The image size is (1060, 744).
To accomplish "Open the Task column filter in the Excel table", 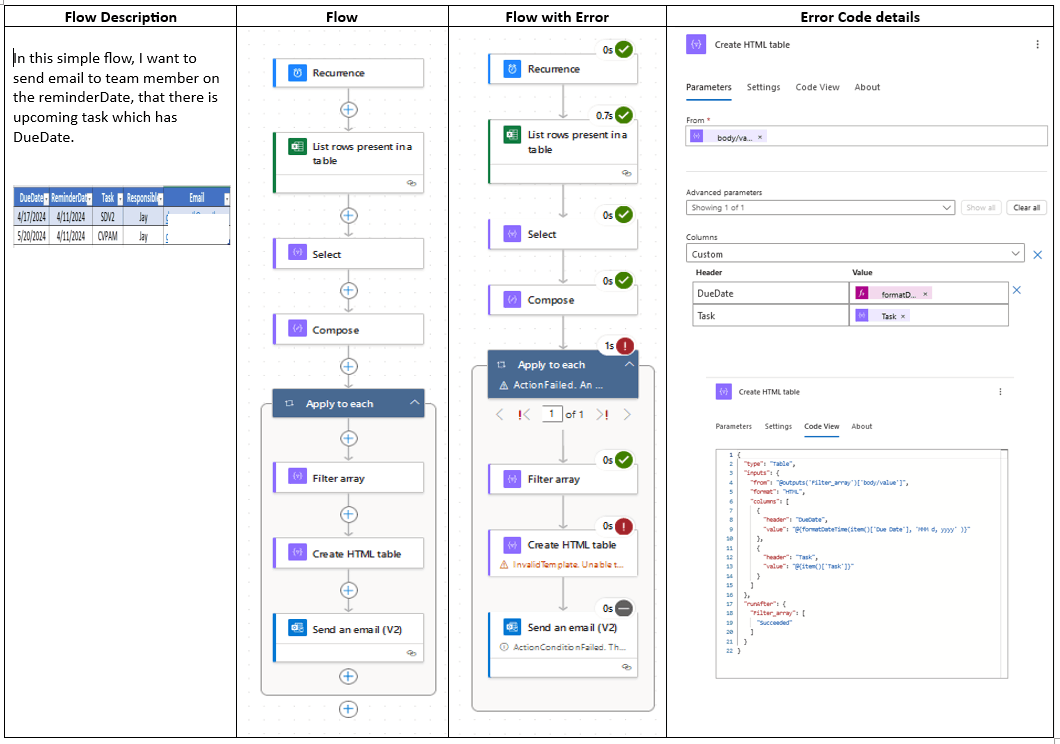I will tap(120, 199).
